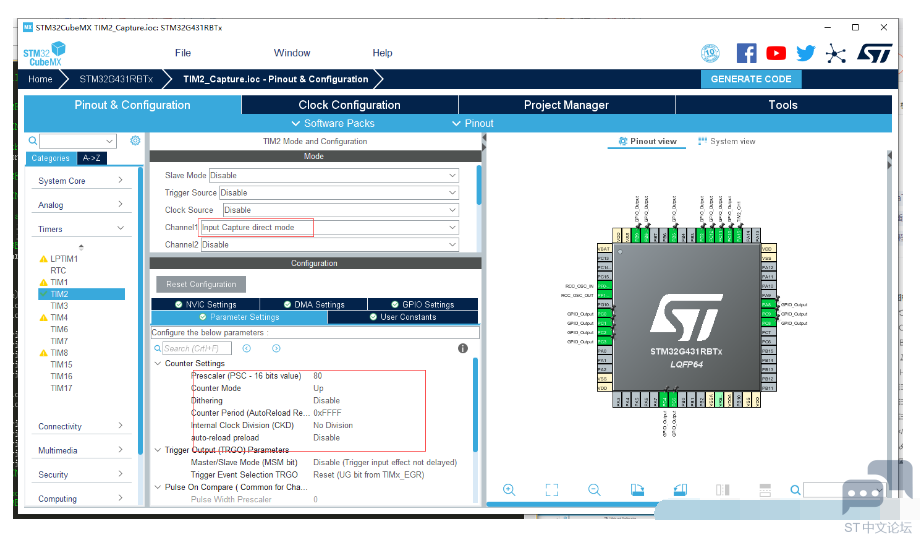
Task: Expand the Computing category
Action: 81,498
